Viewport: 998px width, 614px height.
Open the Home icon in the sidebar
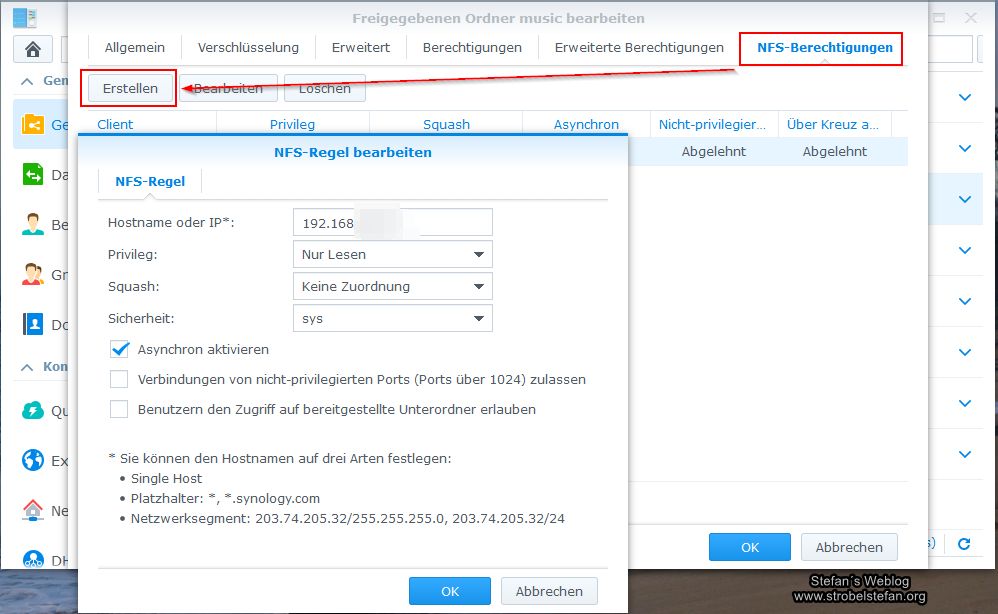point(34,47)
